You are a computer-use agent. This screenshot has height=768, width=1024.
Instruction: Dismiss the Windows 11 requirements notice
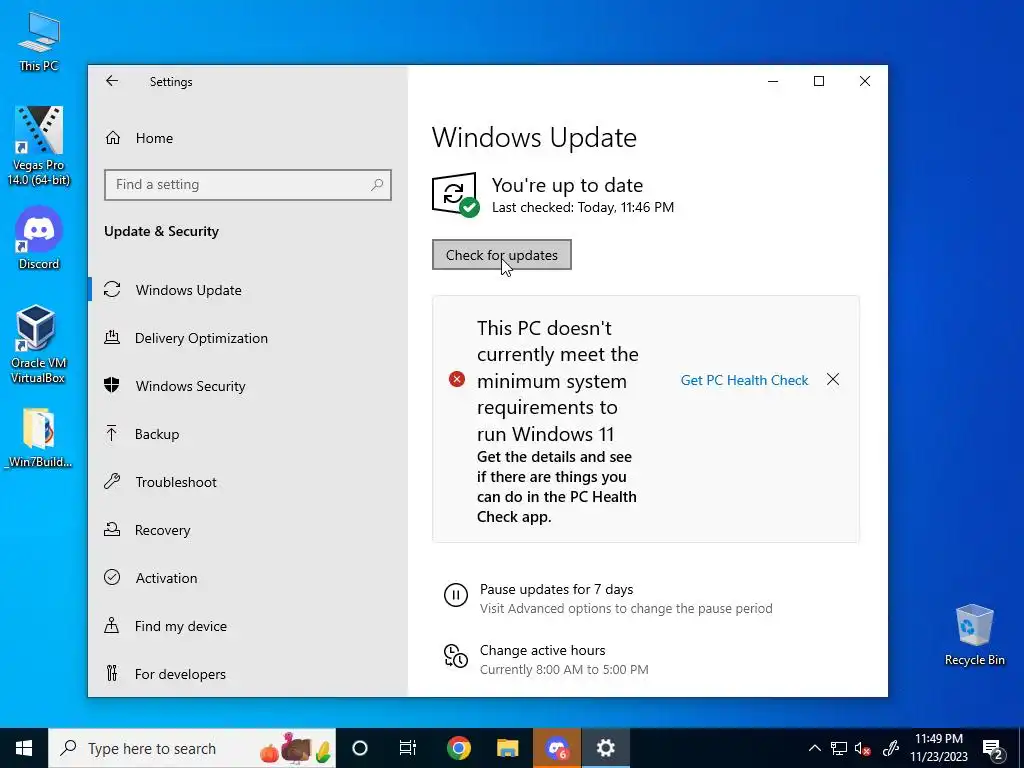point(833,379)
